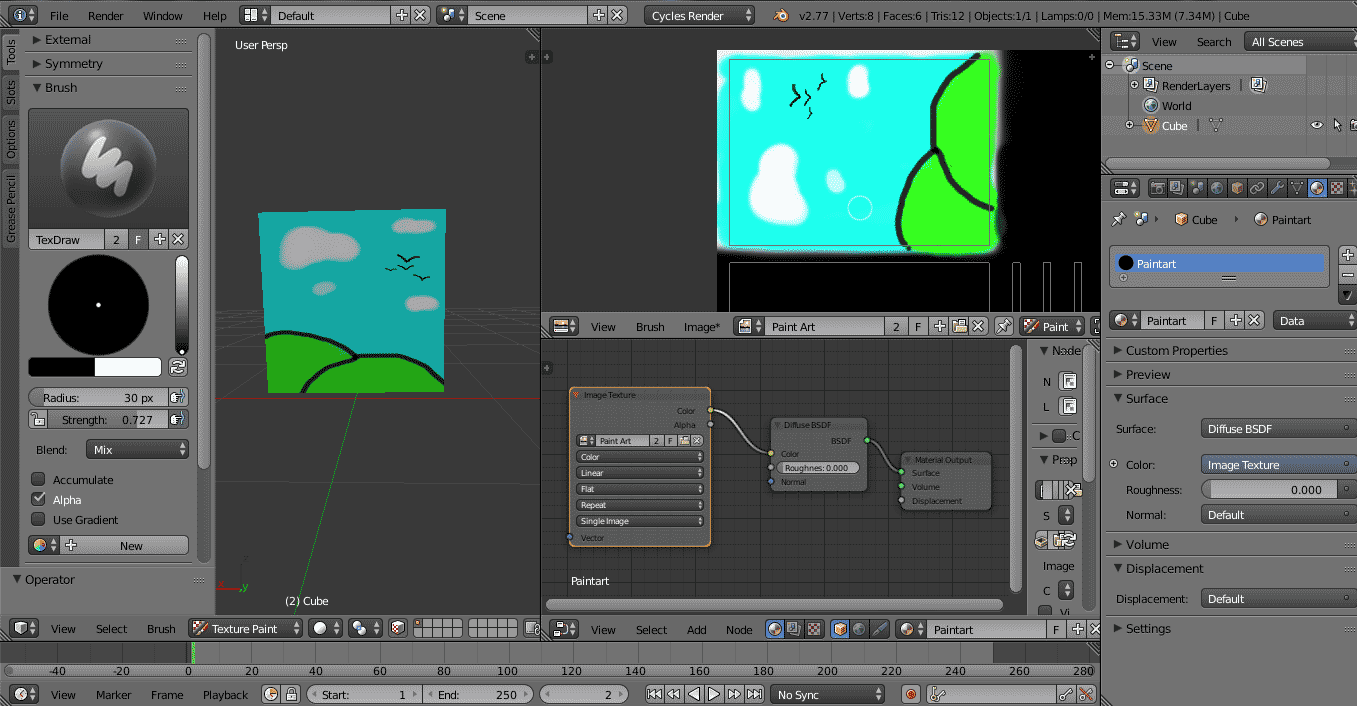1357x706 pixels.
Task: Open the Modifiers wrench tab in Properties
Action: [x=1277, y=188]
